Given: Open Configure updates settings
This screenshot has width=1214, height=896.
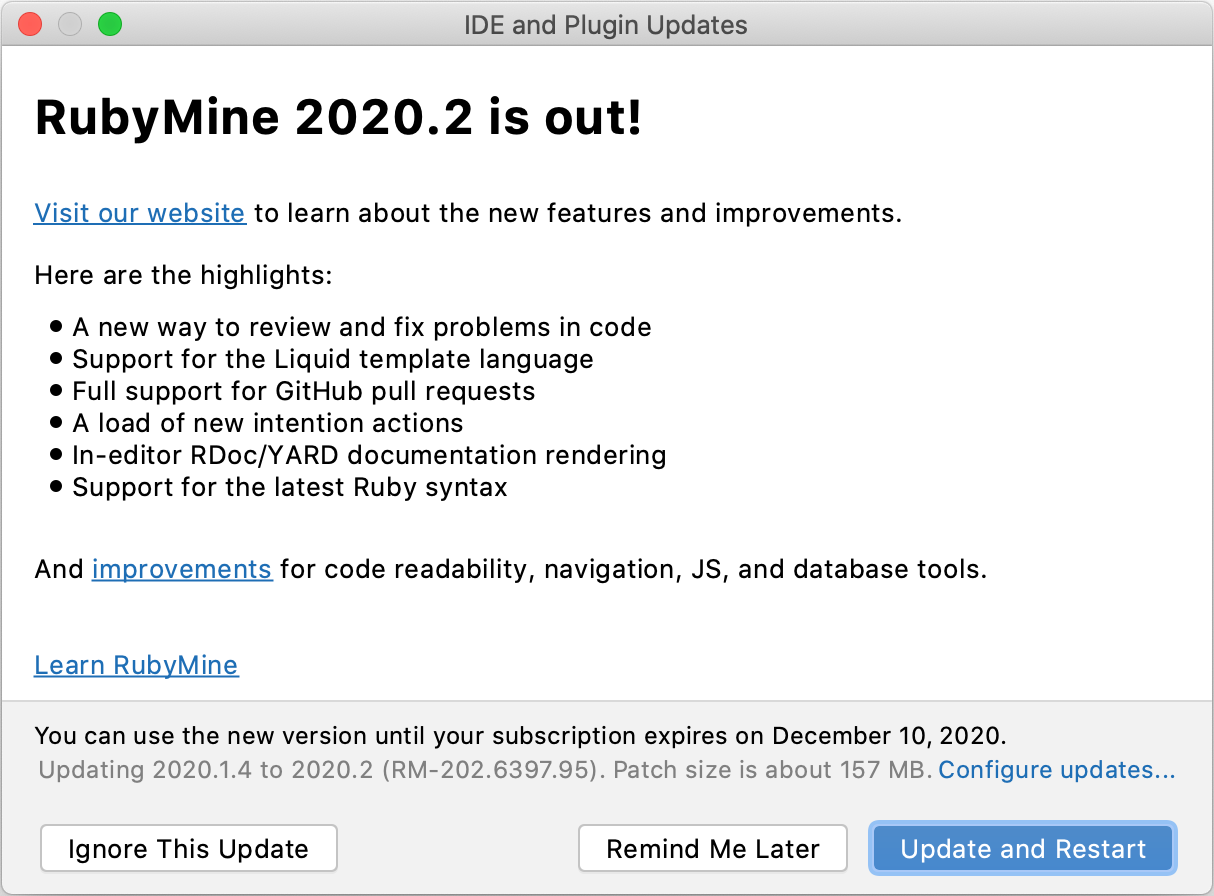Looking at the screenshot, I should click(x=1055, y=770).
